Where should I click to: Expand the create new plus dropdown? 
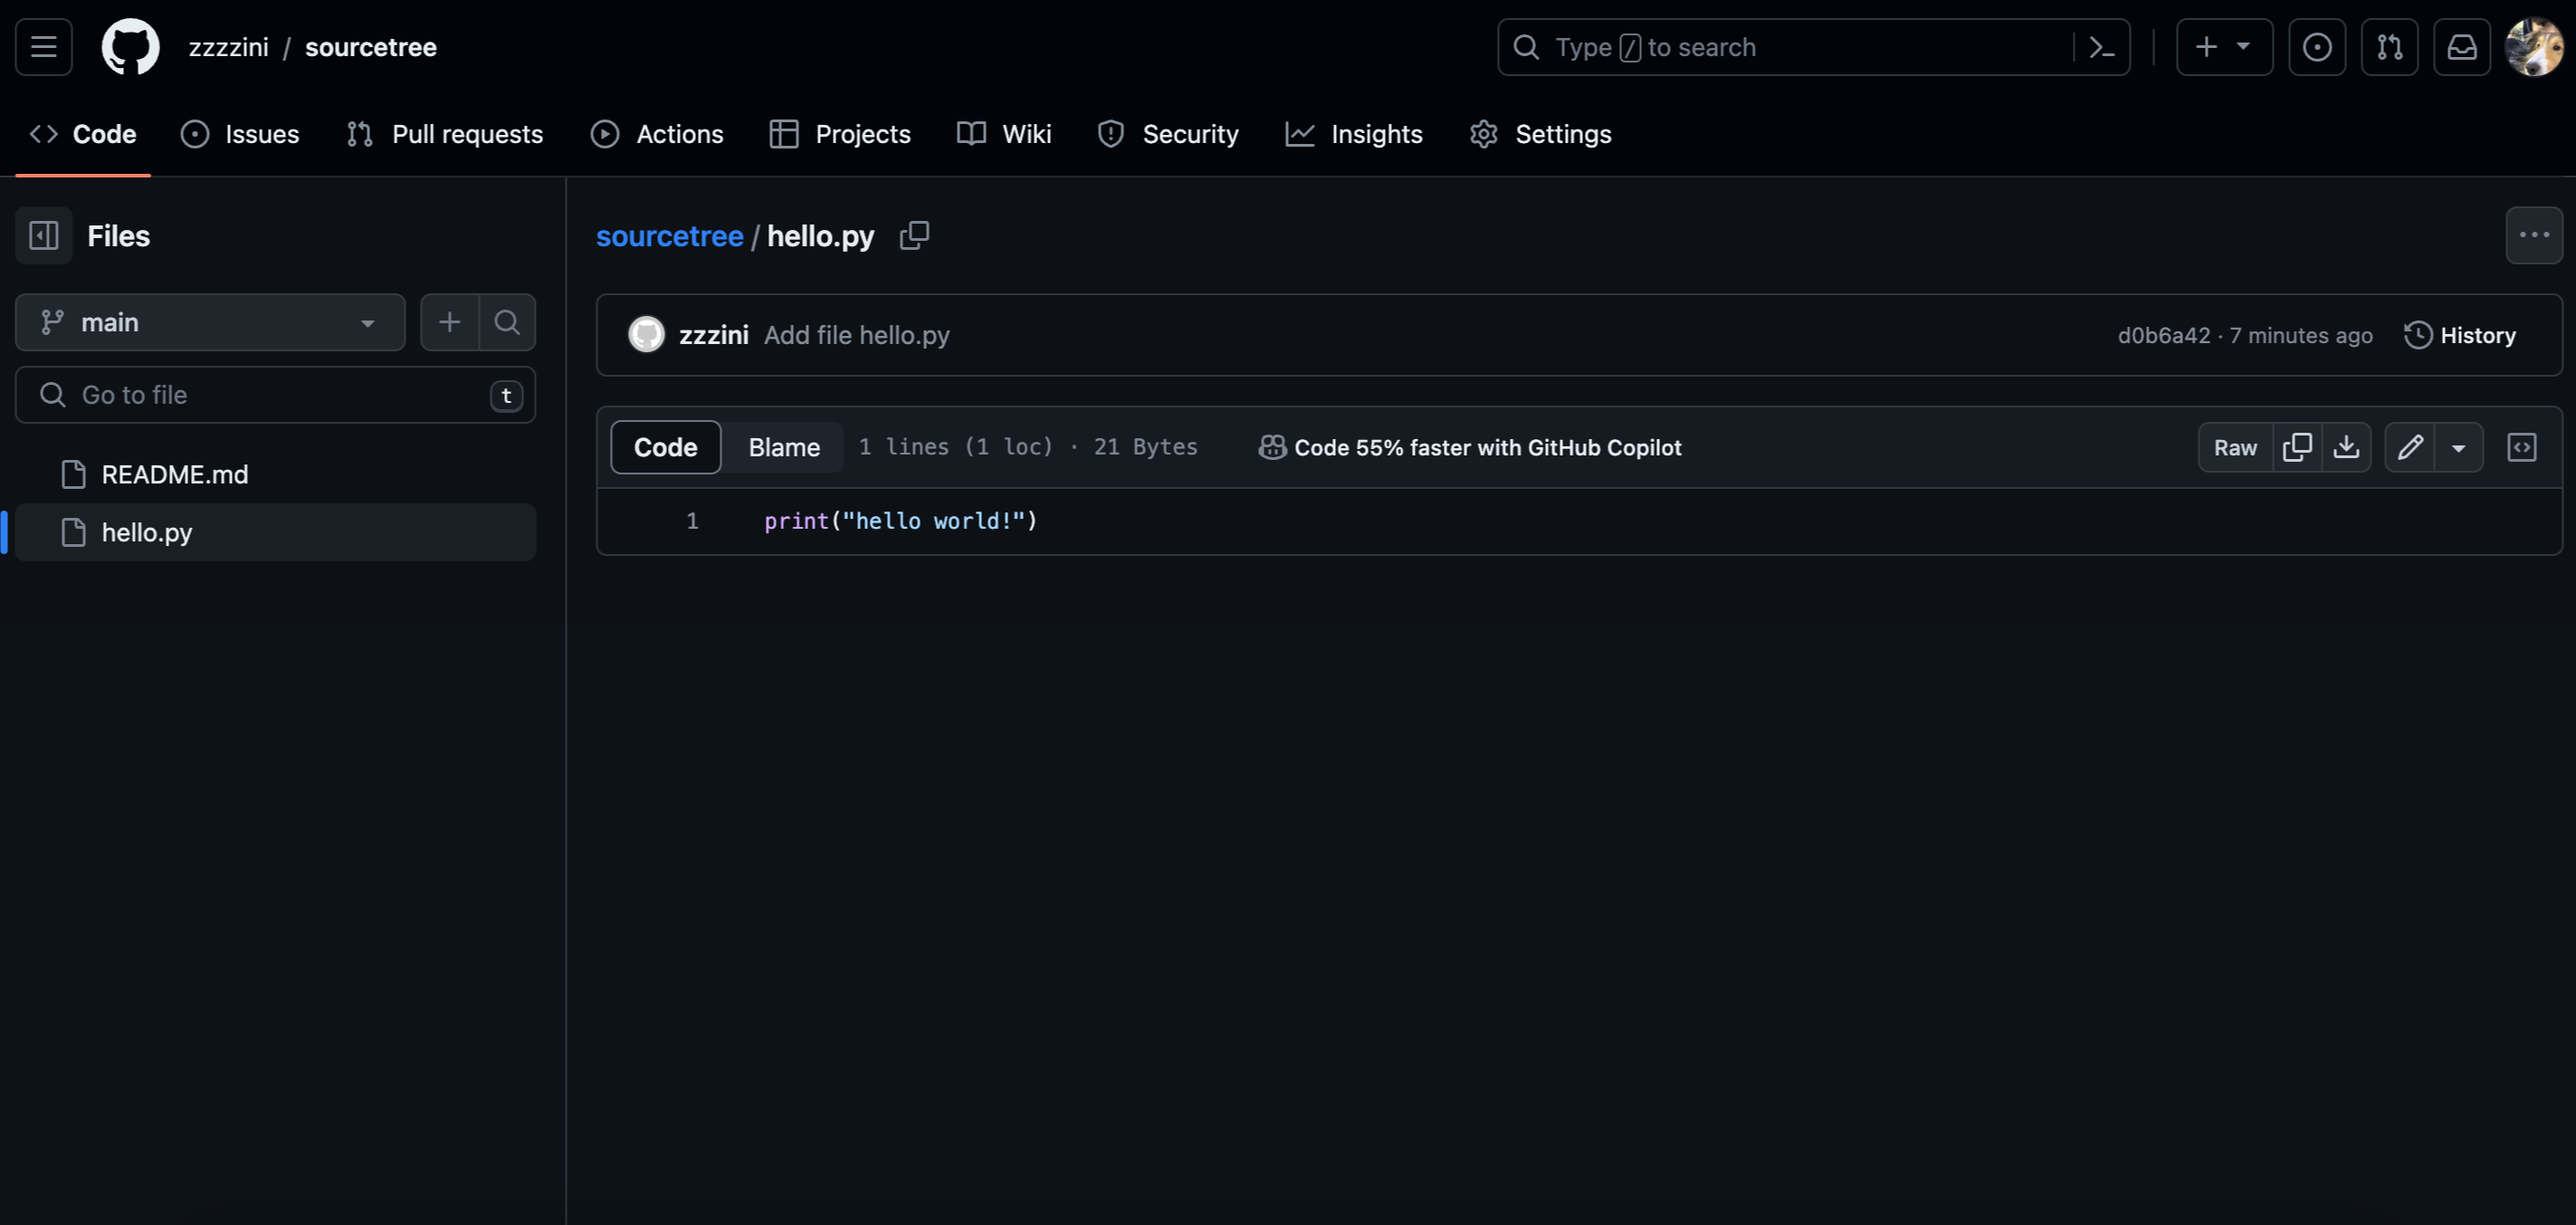(x=2224, y=47)
